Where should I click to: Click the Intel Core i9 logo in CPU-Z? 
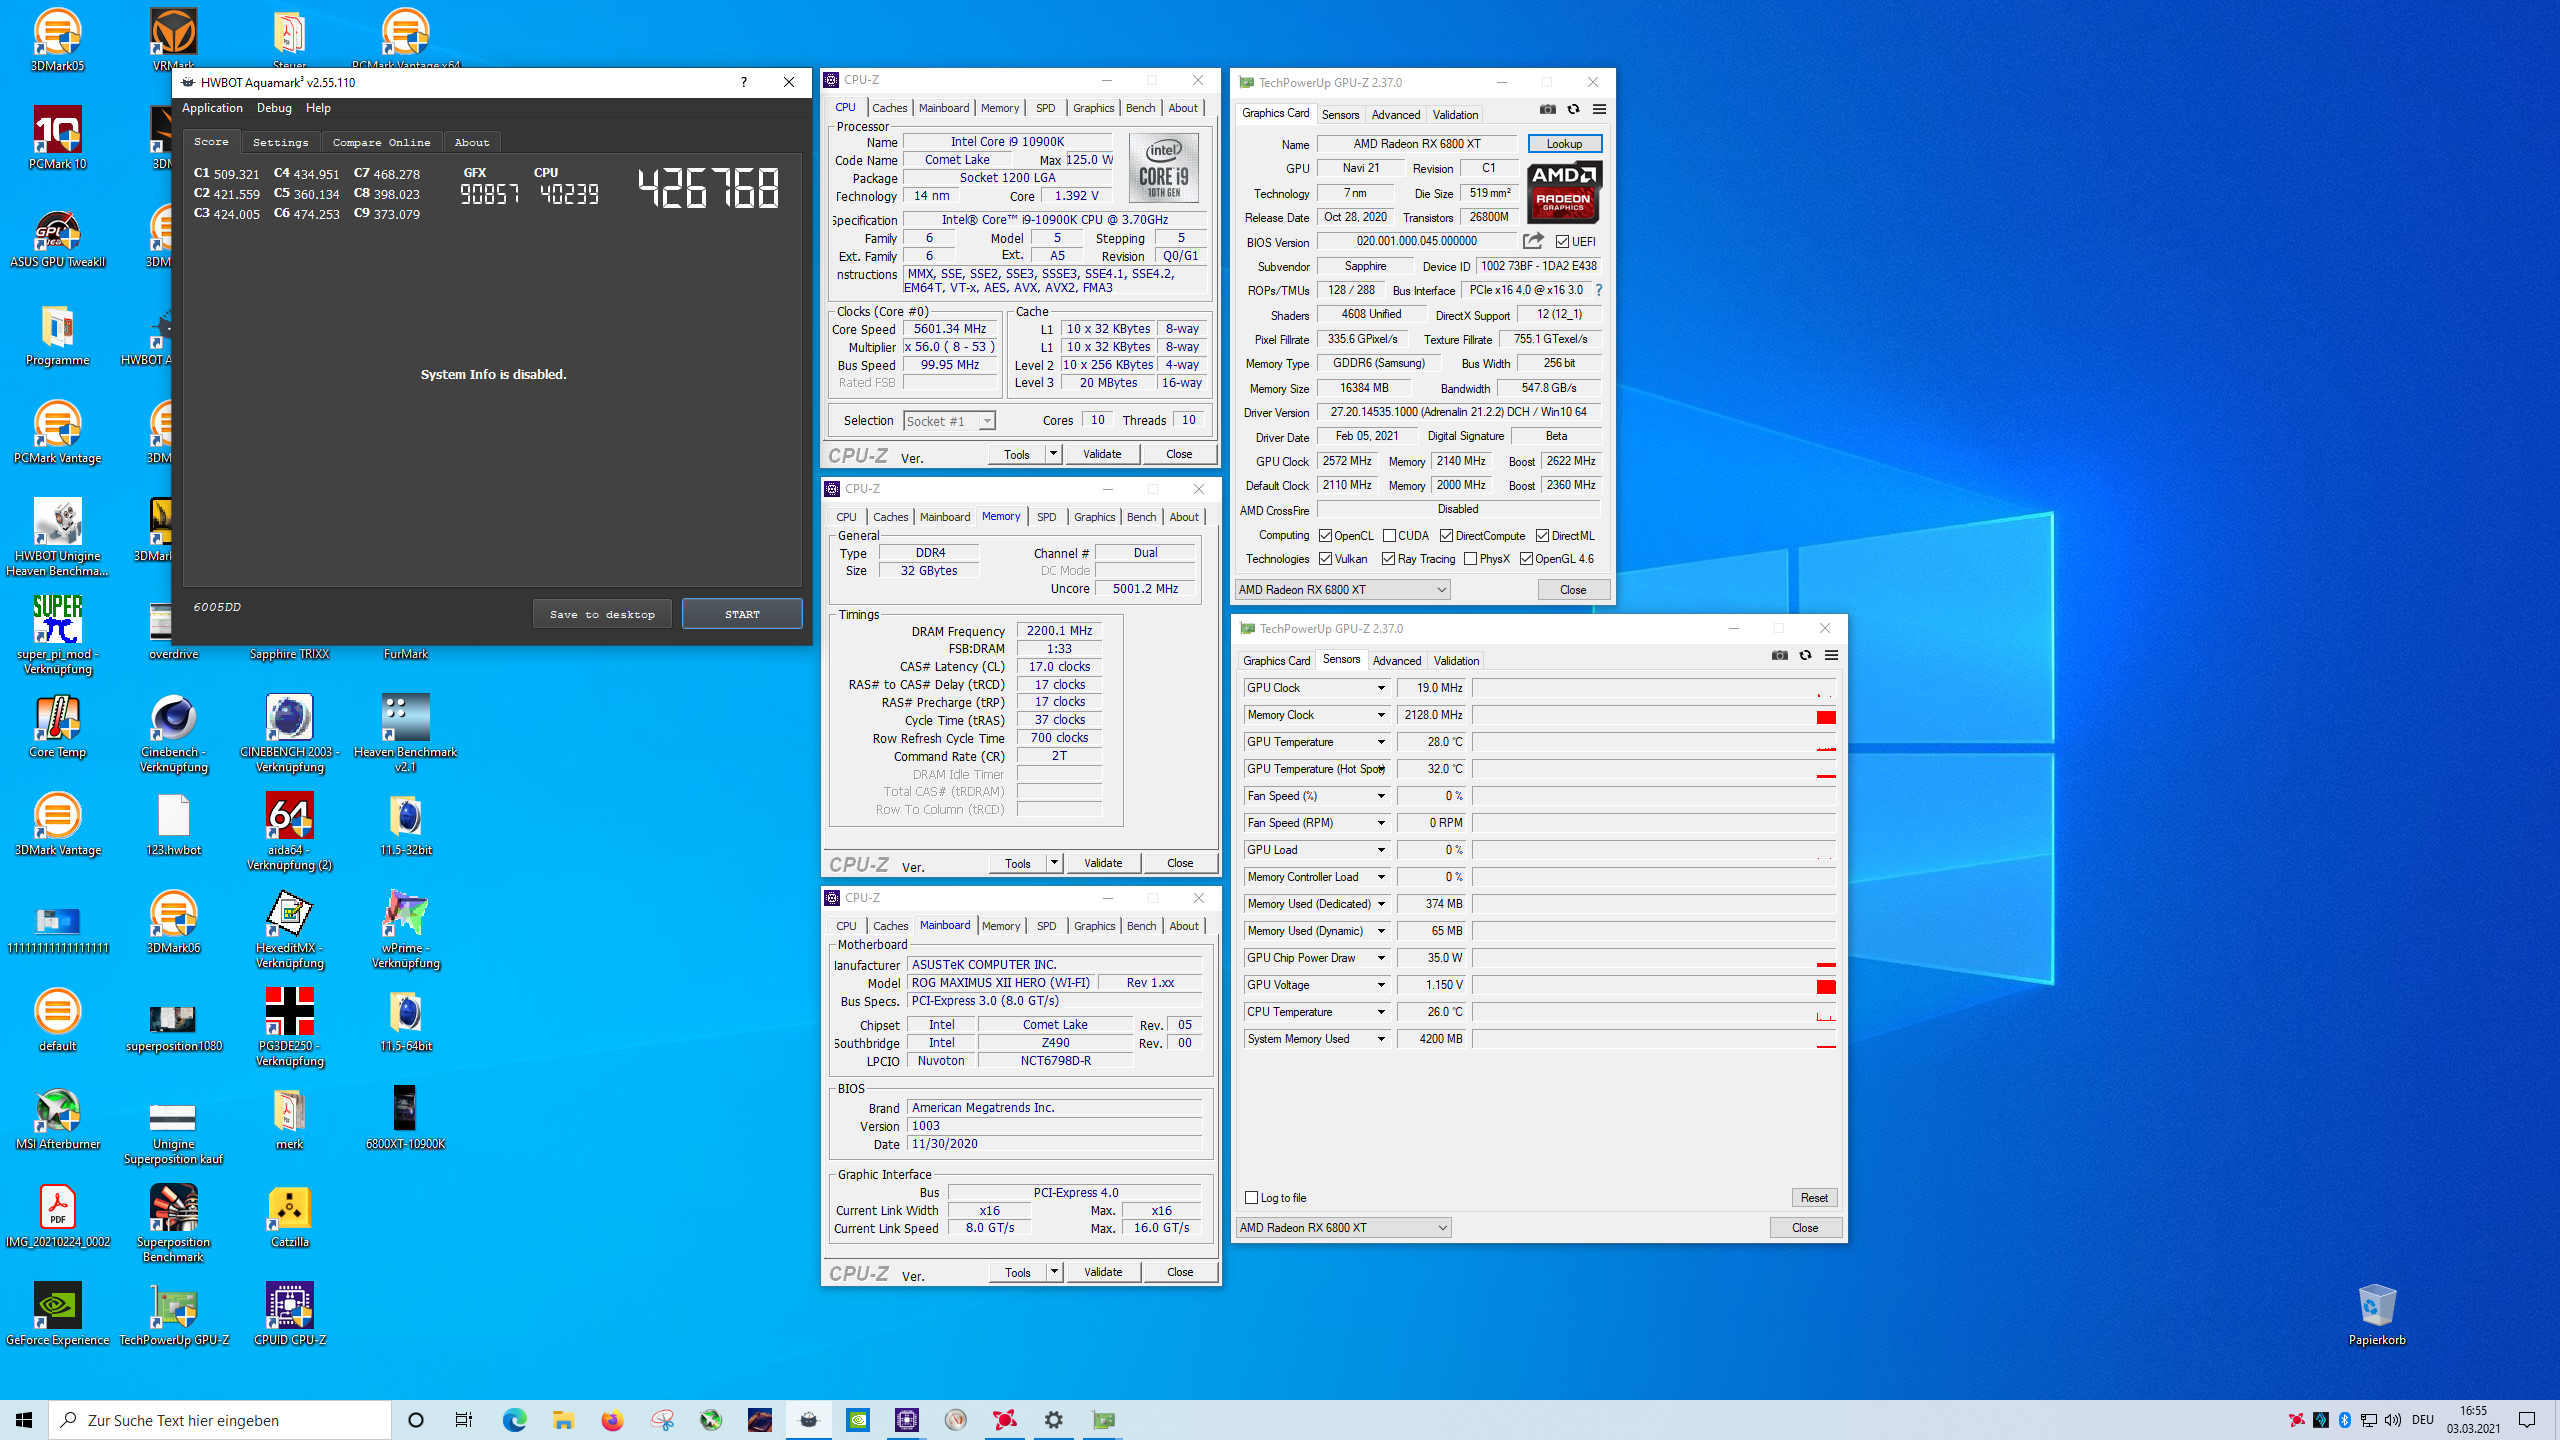tap(1163, 168)
